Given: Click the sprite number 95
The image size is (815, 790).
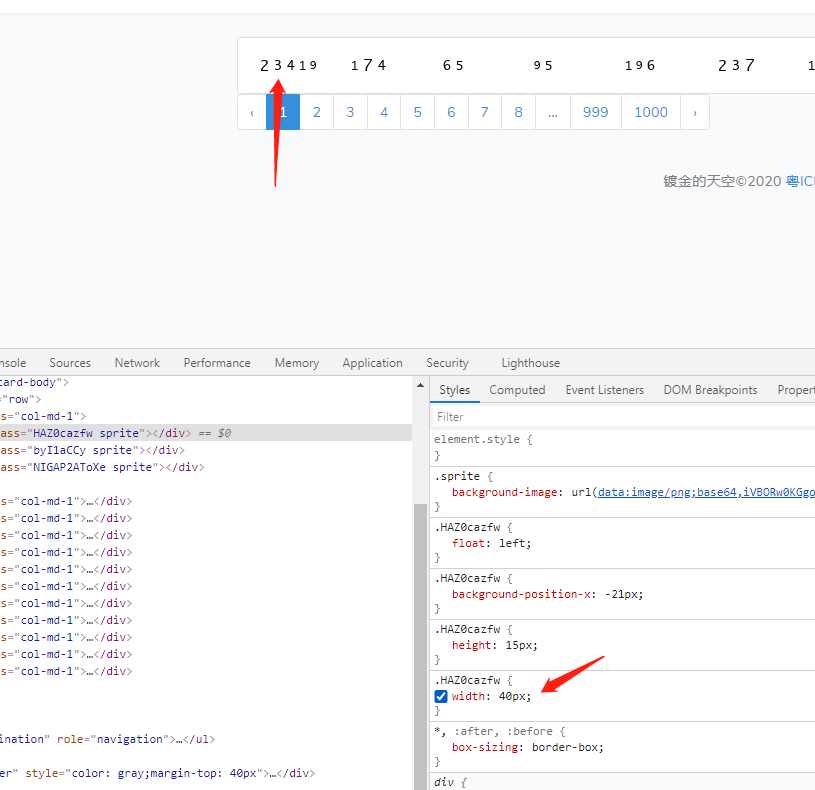Looking at the screenshot, I should click(543, 65).
